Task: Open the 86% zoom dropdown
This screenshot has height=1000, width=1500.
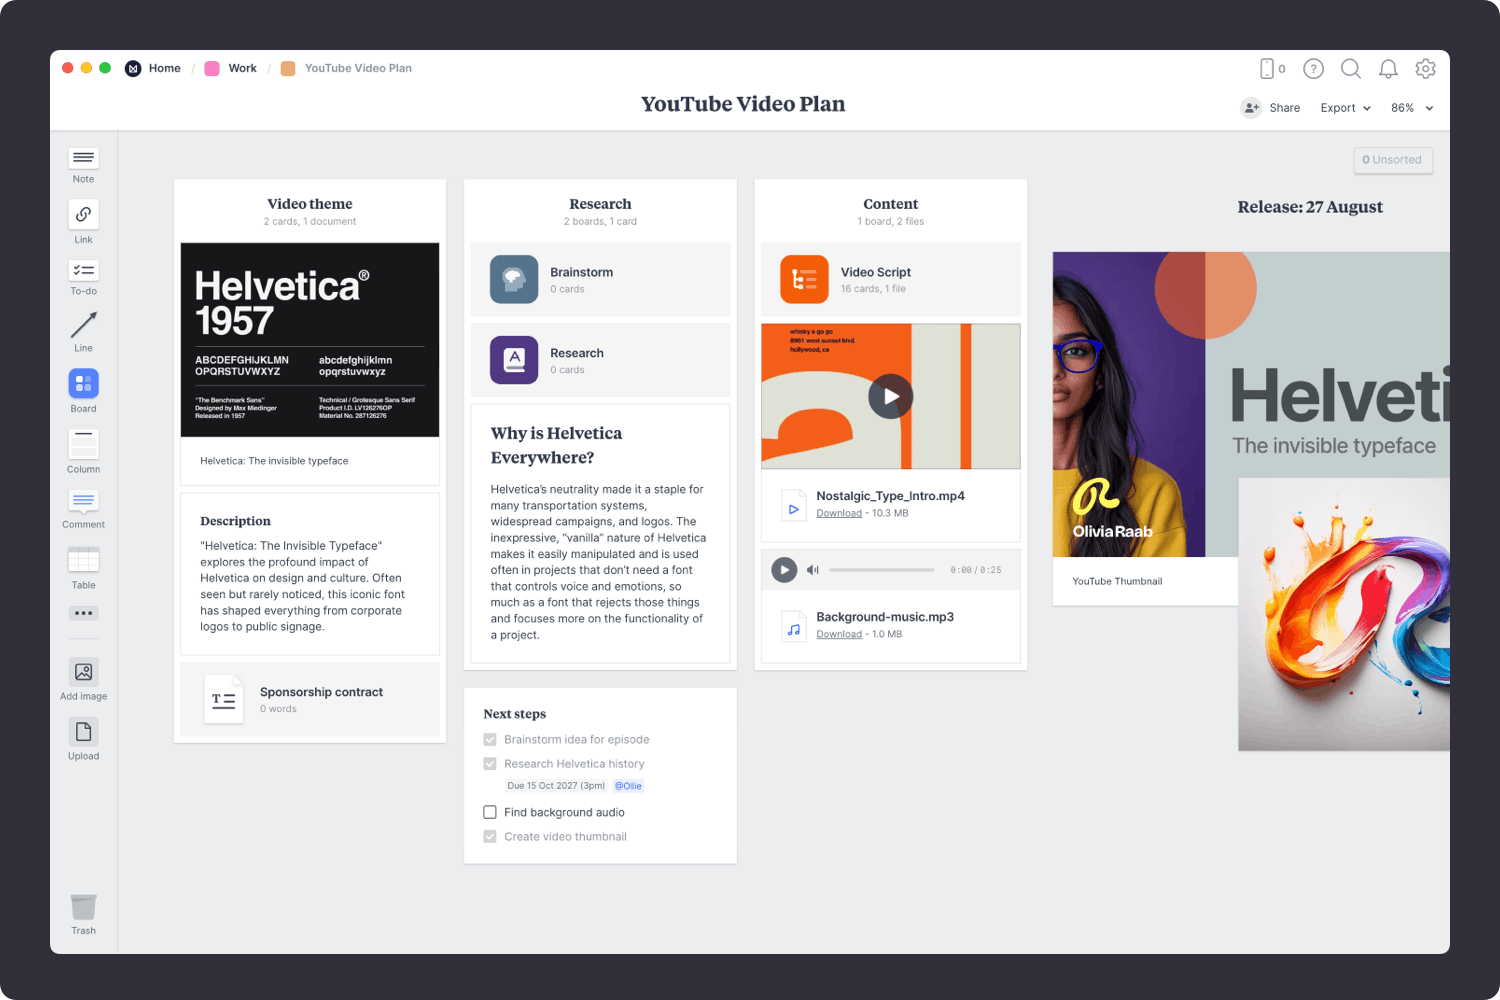Action: click(1410, 107)
